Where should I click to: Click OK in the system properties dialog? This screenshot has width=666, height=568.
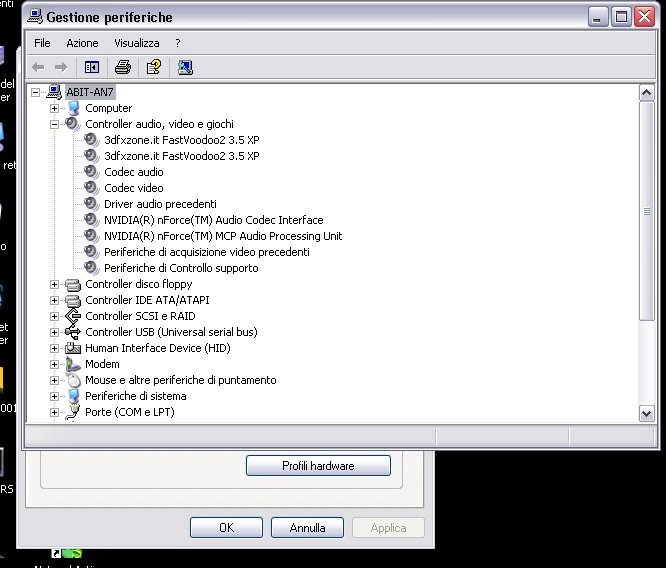pyautogui.click(x=226, y=528)
